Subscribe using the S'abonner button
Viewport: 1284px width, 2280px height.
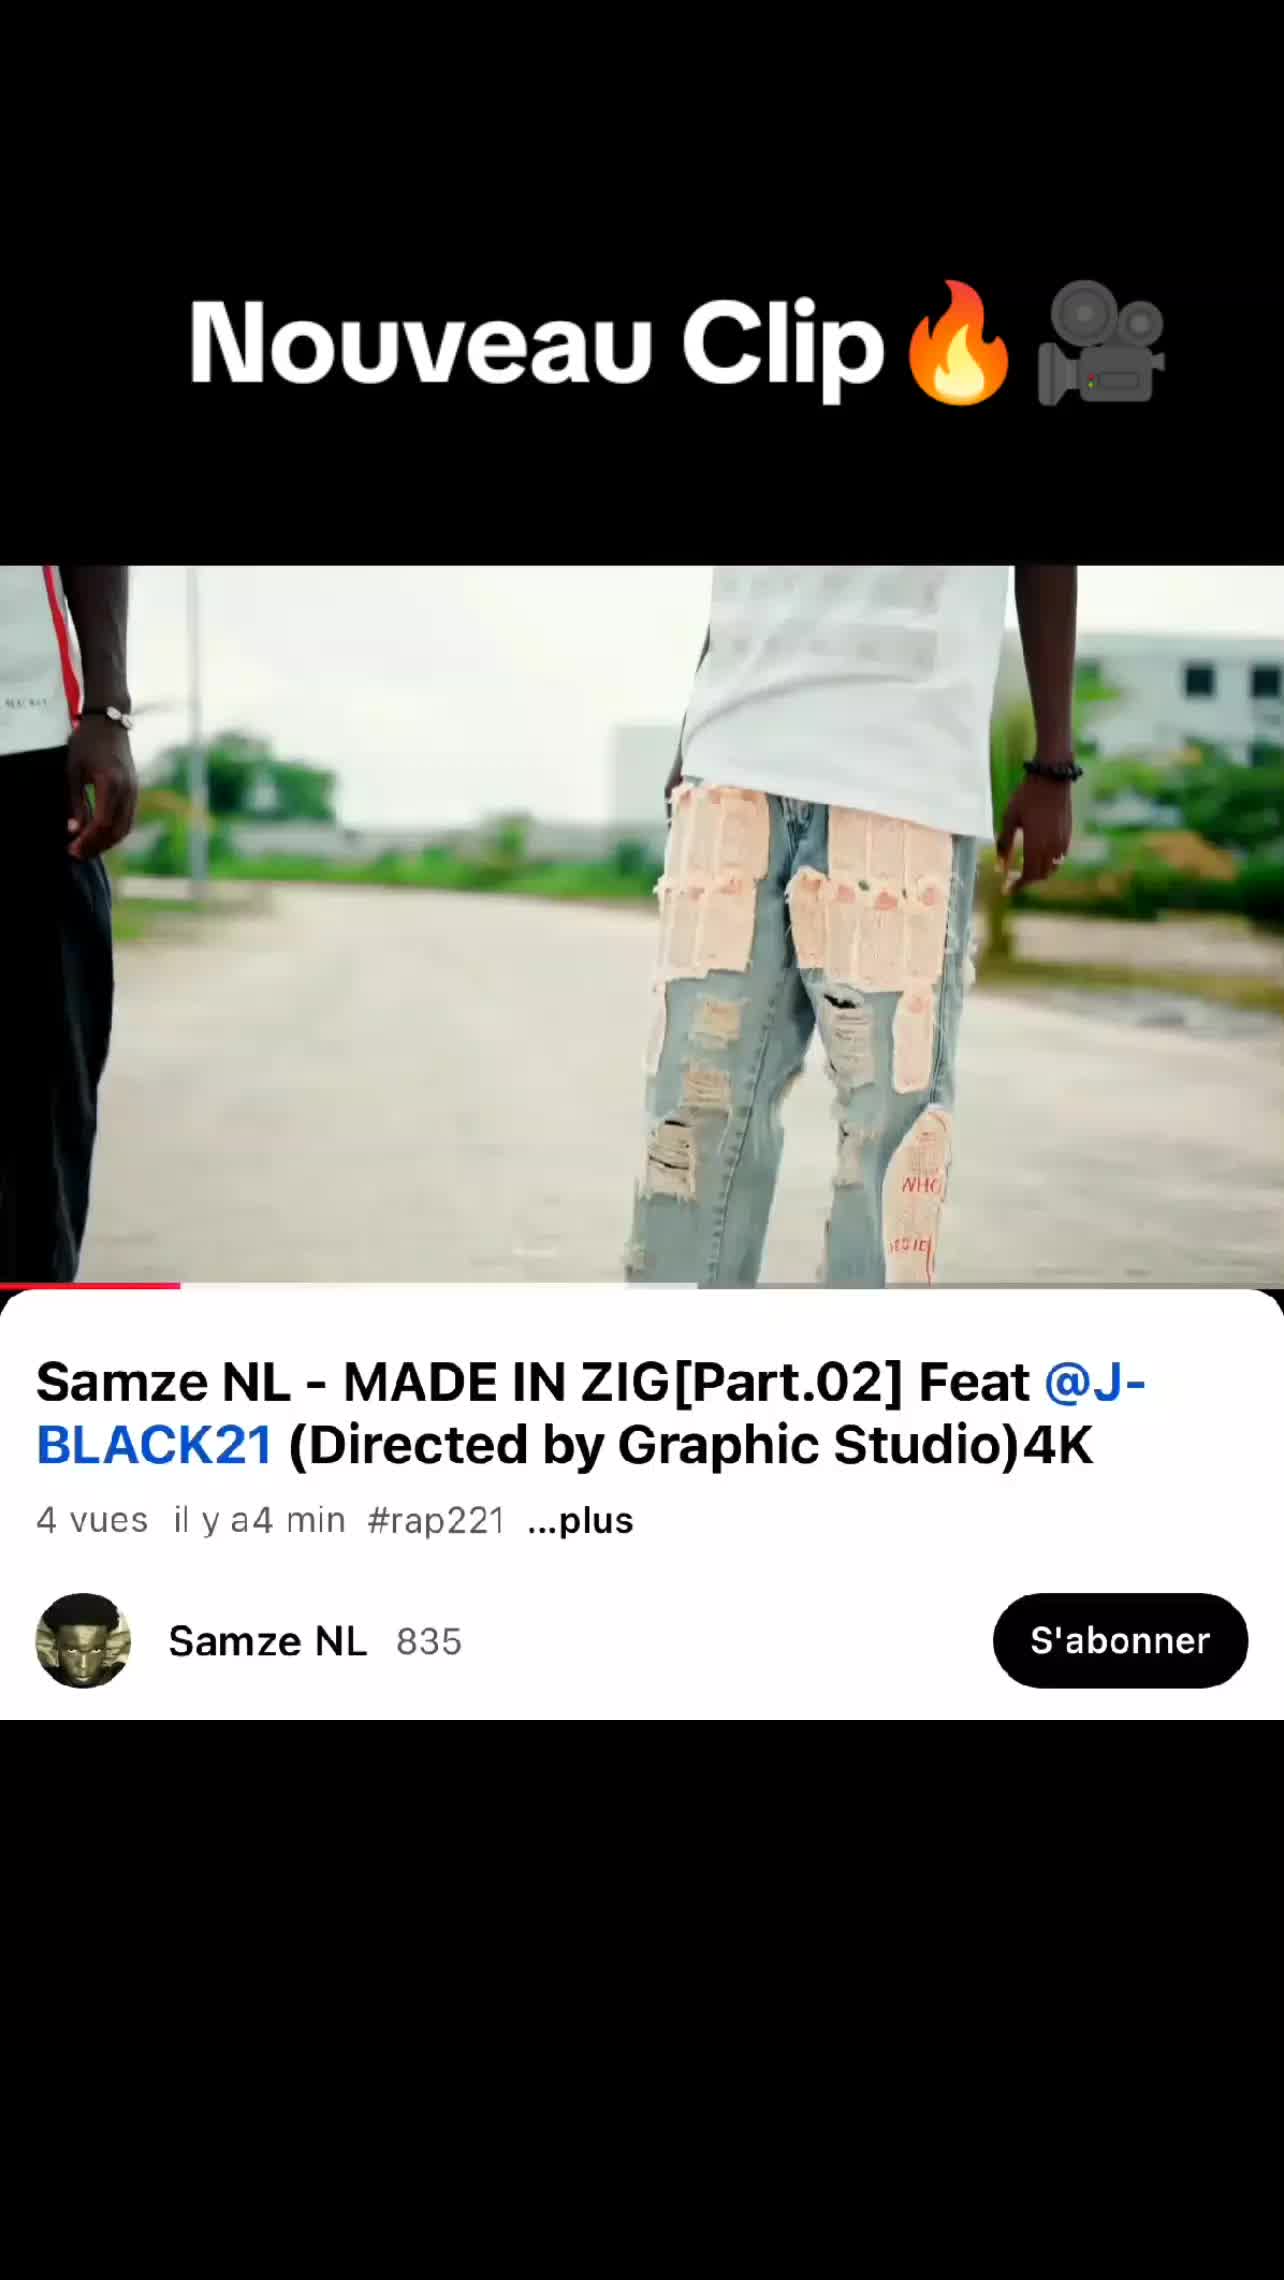(1120, 1640)
